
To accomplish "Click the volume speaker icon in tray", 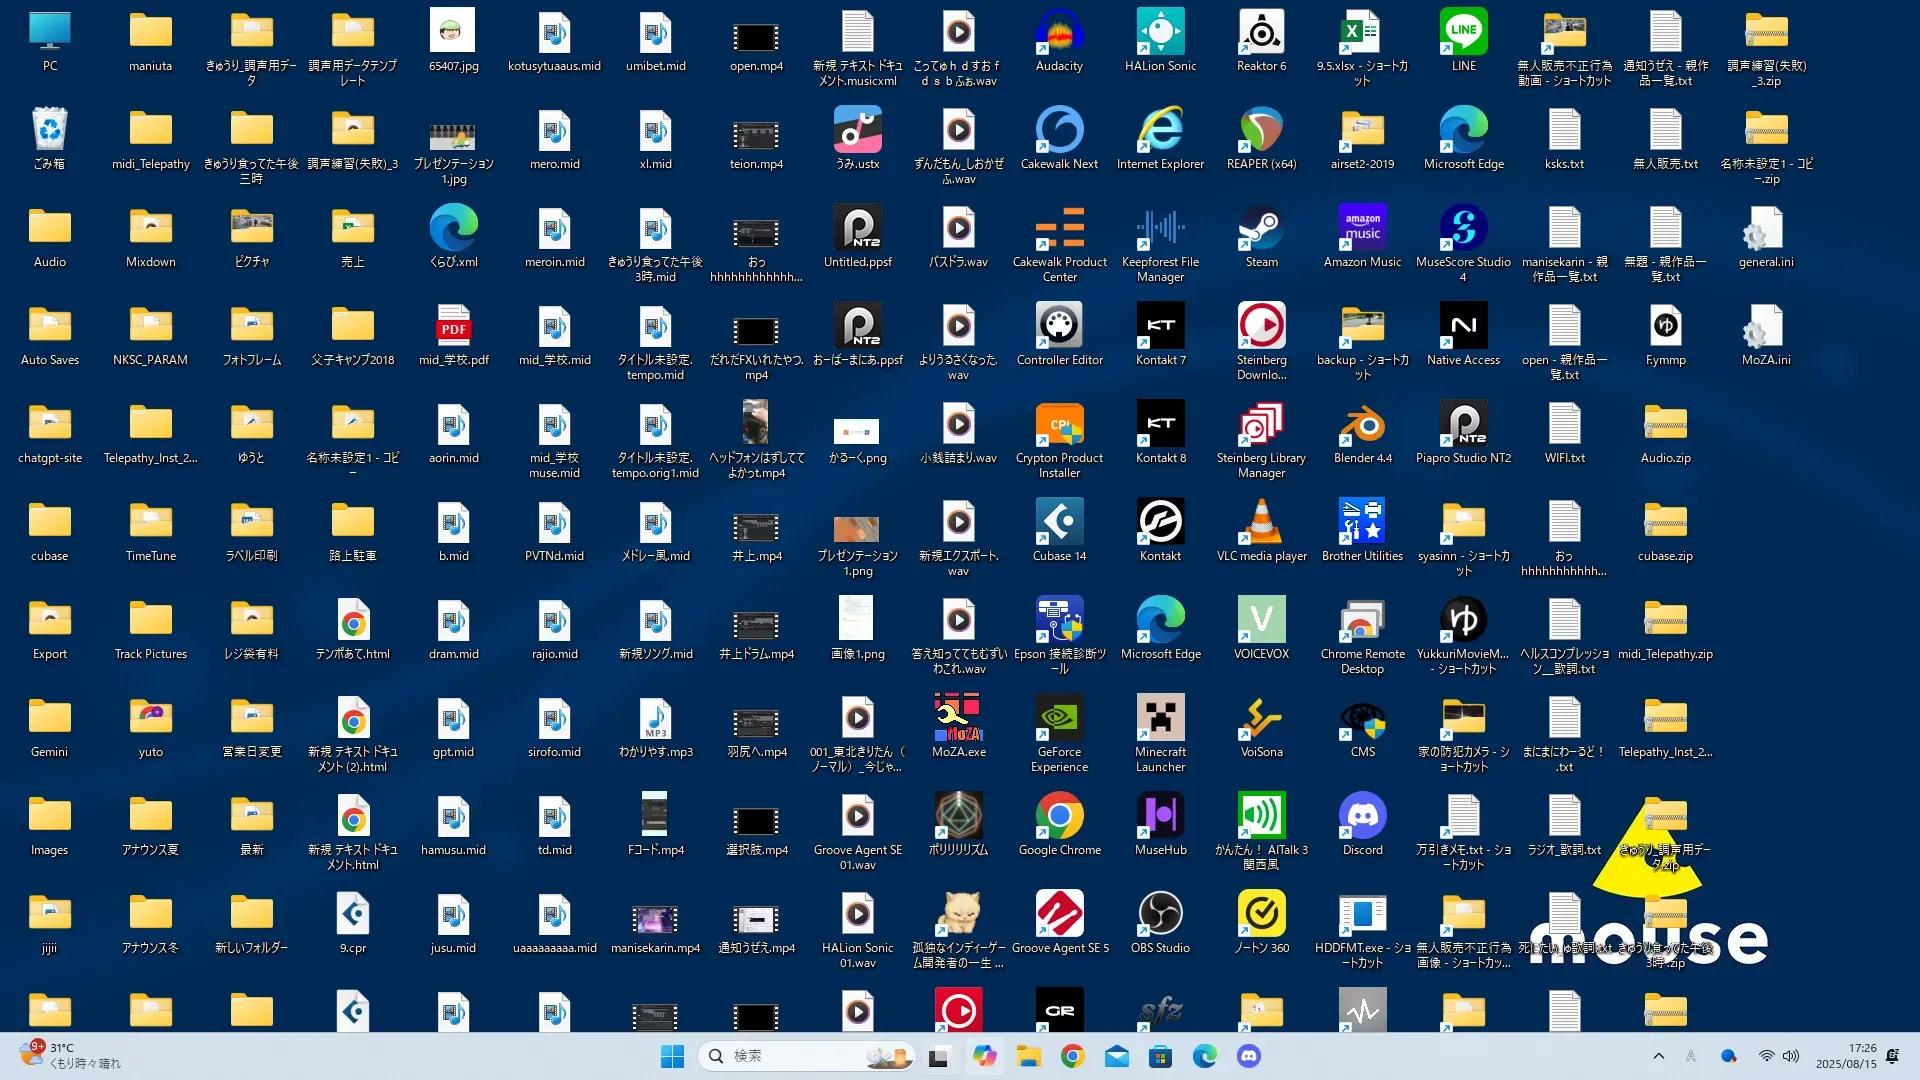I will click(x=1791, y=1056).
